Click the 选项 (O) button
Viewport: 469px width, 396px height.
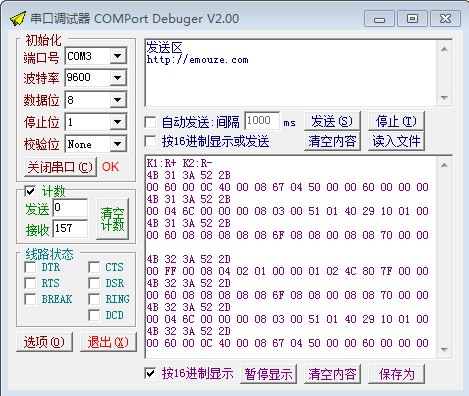(x=44, y=342)
